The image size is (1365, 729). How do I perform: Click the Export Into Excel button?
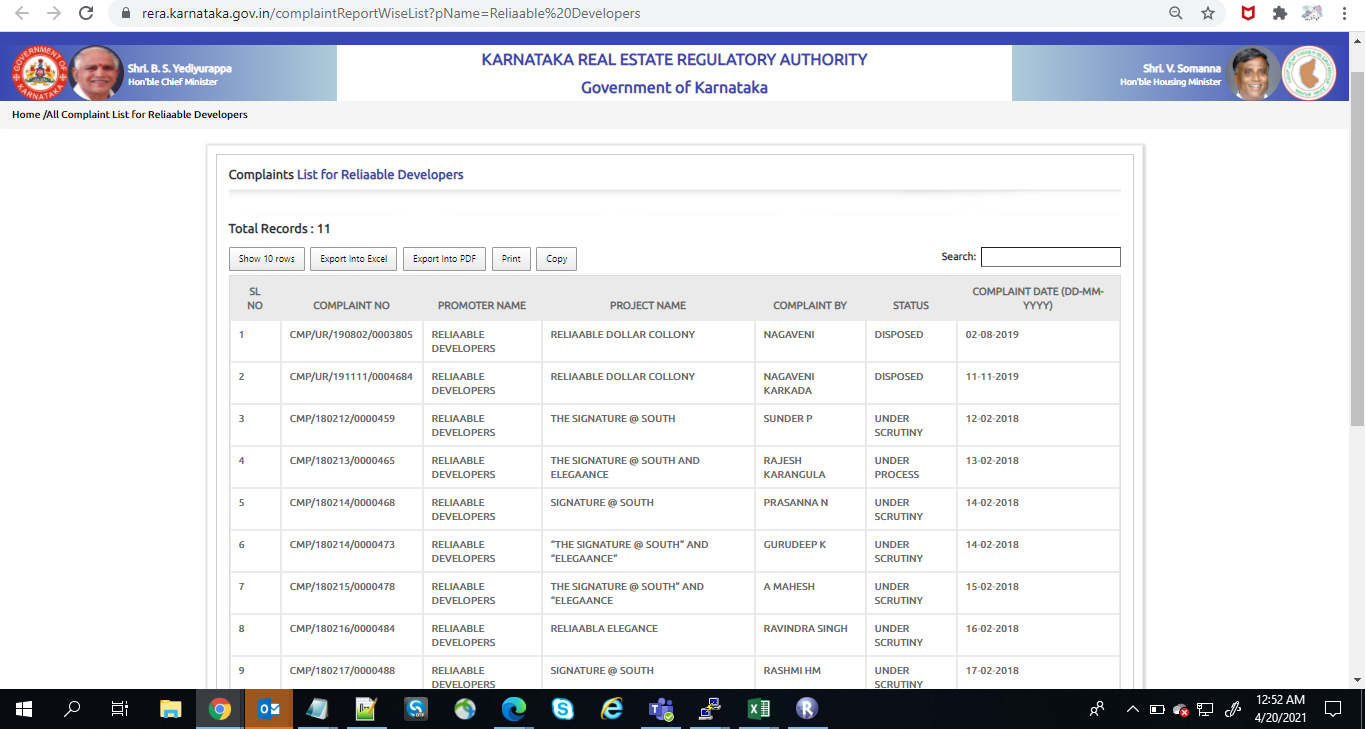coord(353,259)
